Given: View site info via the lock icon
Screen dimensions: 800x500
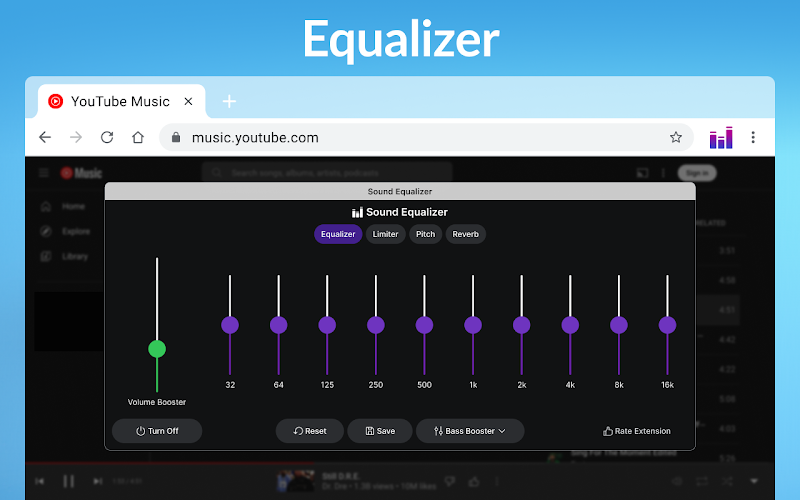Looking at the screenshot, I should [x=176, y=137].
